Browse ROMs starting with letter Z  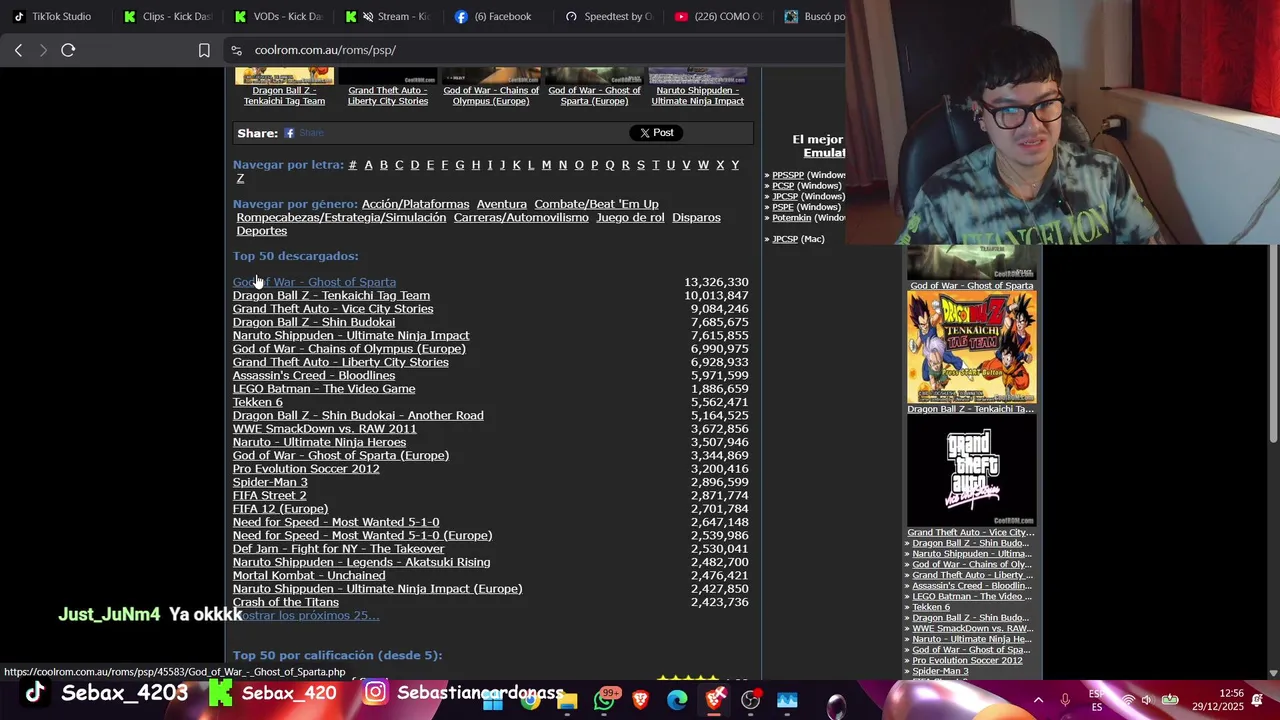(240, 178)
